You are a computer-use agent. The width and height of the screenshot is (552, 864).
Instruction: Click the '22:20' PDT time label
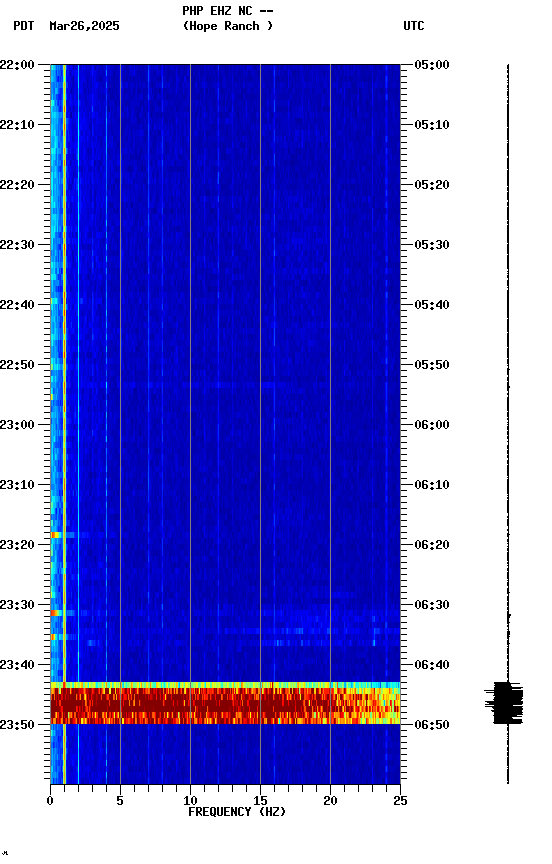coord(17,185)
